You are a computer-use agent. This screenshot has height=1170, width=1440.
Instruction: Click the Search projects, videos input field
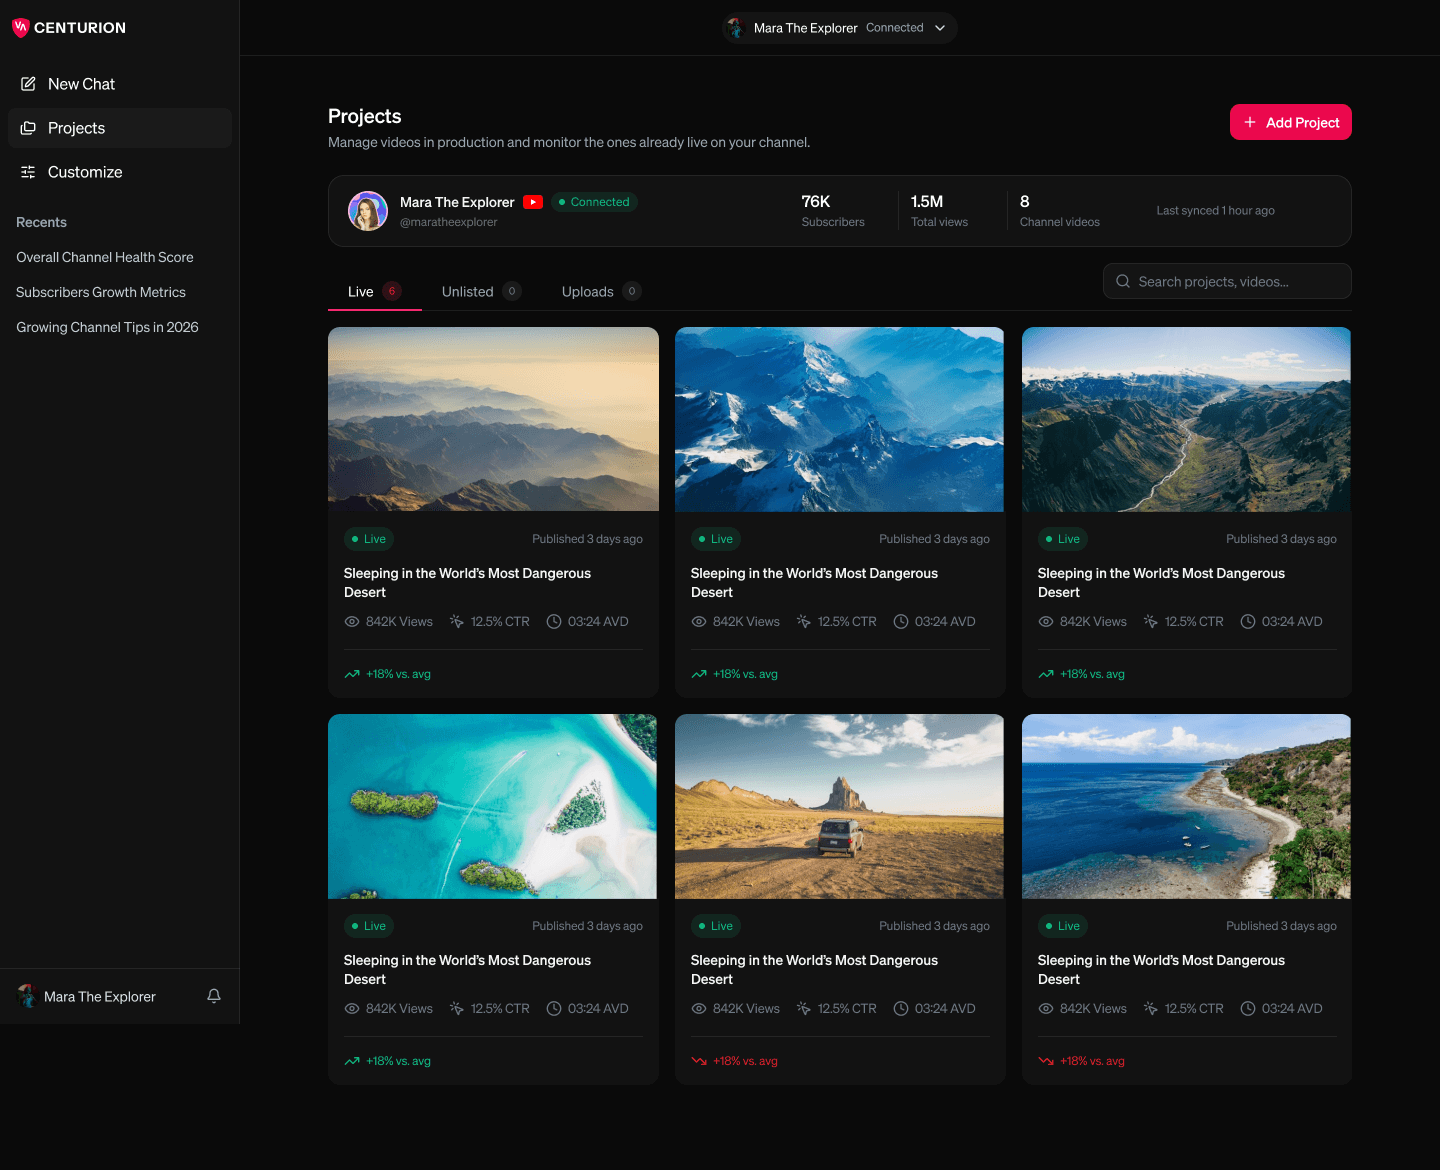coord(1227,281)
